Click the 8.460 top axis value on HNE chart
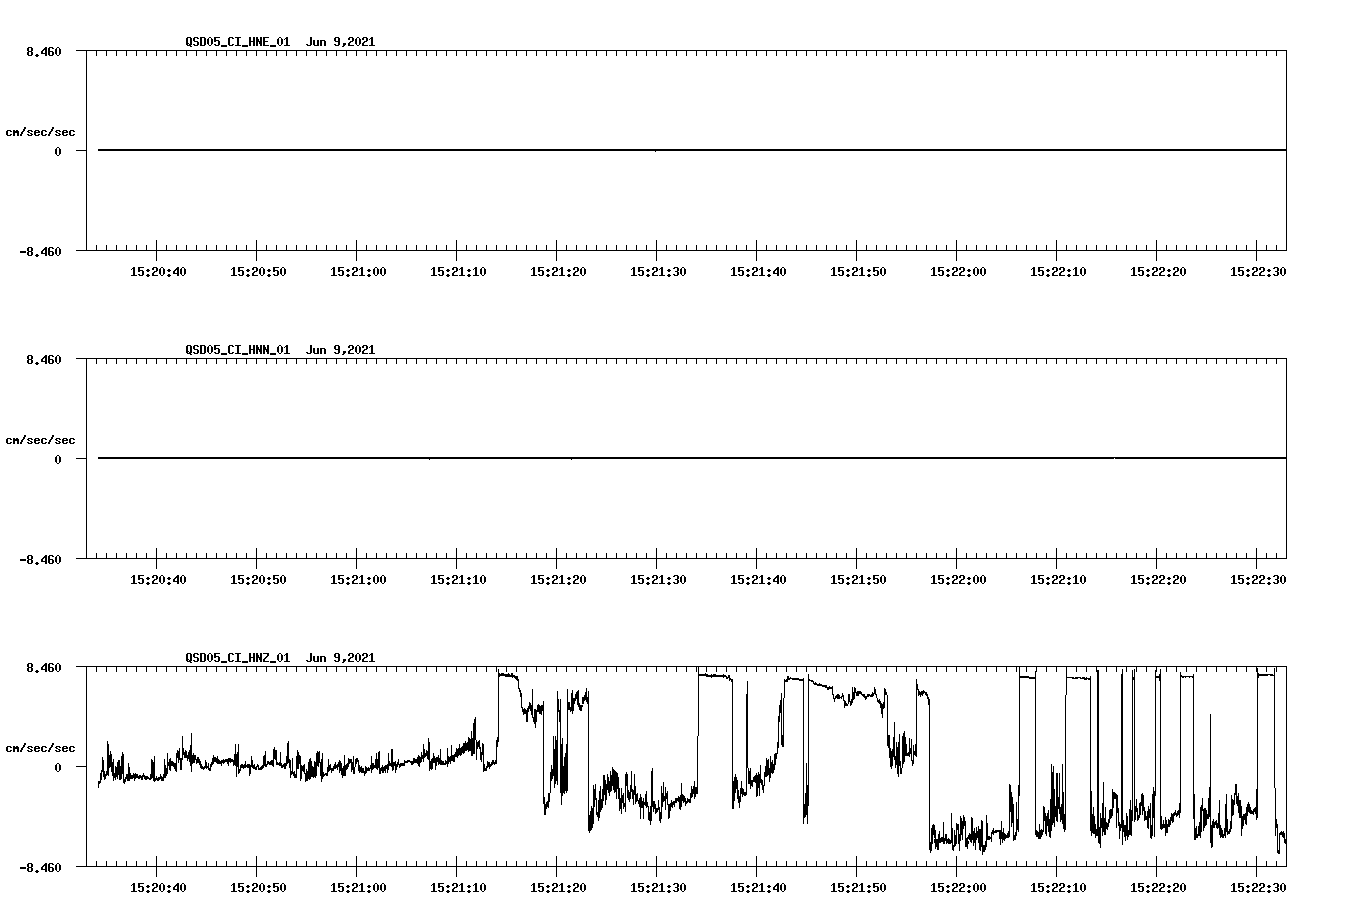Image resolution: width=1358 pixels, height=924 pixels. (x=44, y=51)
